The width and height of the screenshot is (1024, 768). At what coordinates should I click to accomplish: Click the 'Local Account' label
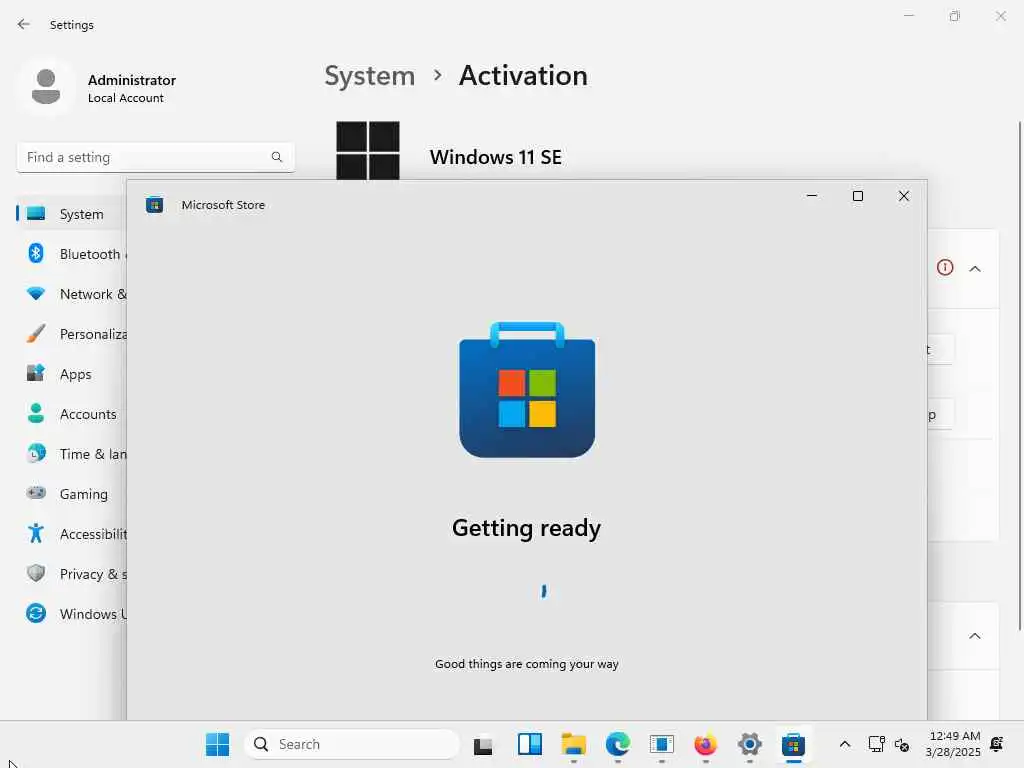[126, 98]
